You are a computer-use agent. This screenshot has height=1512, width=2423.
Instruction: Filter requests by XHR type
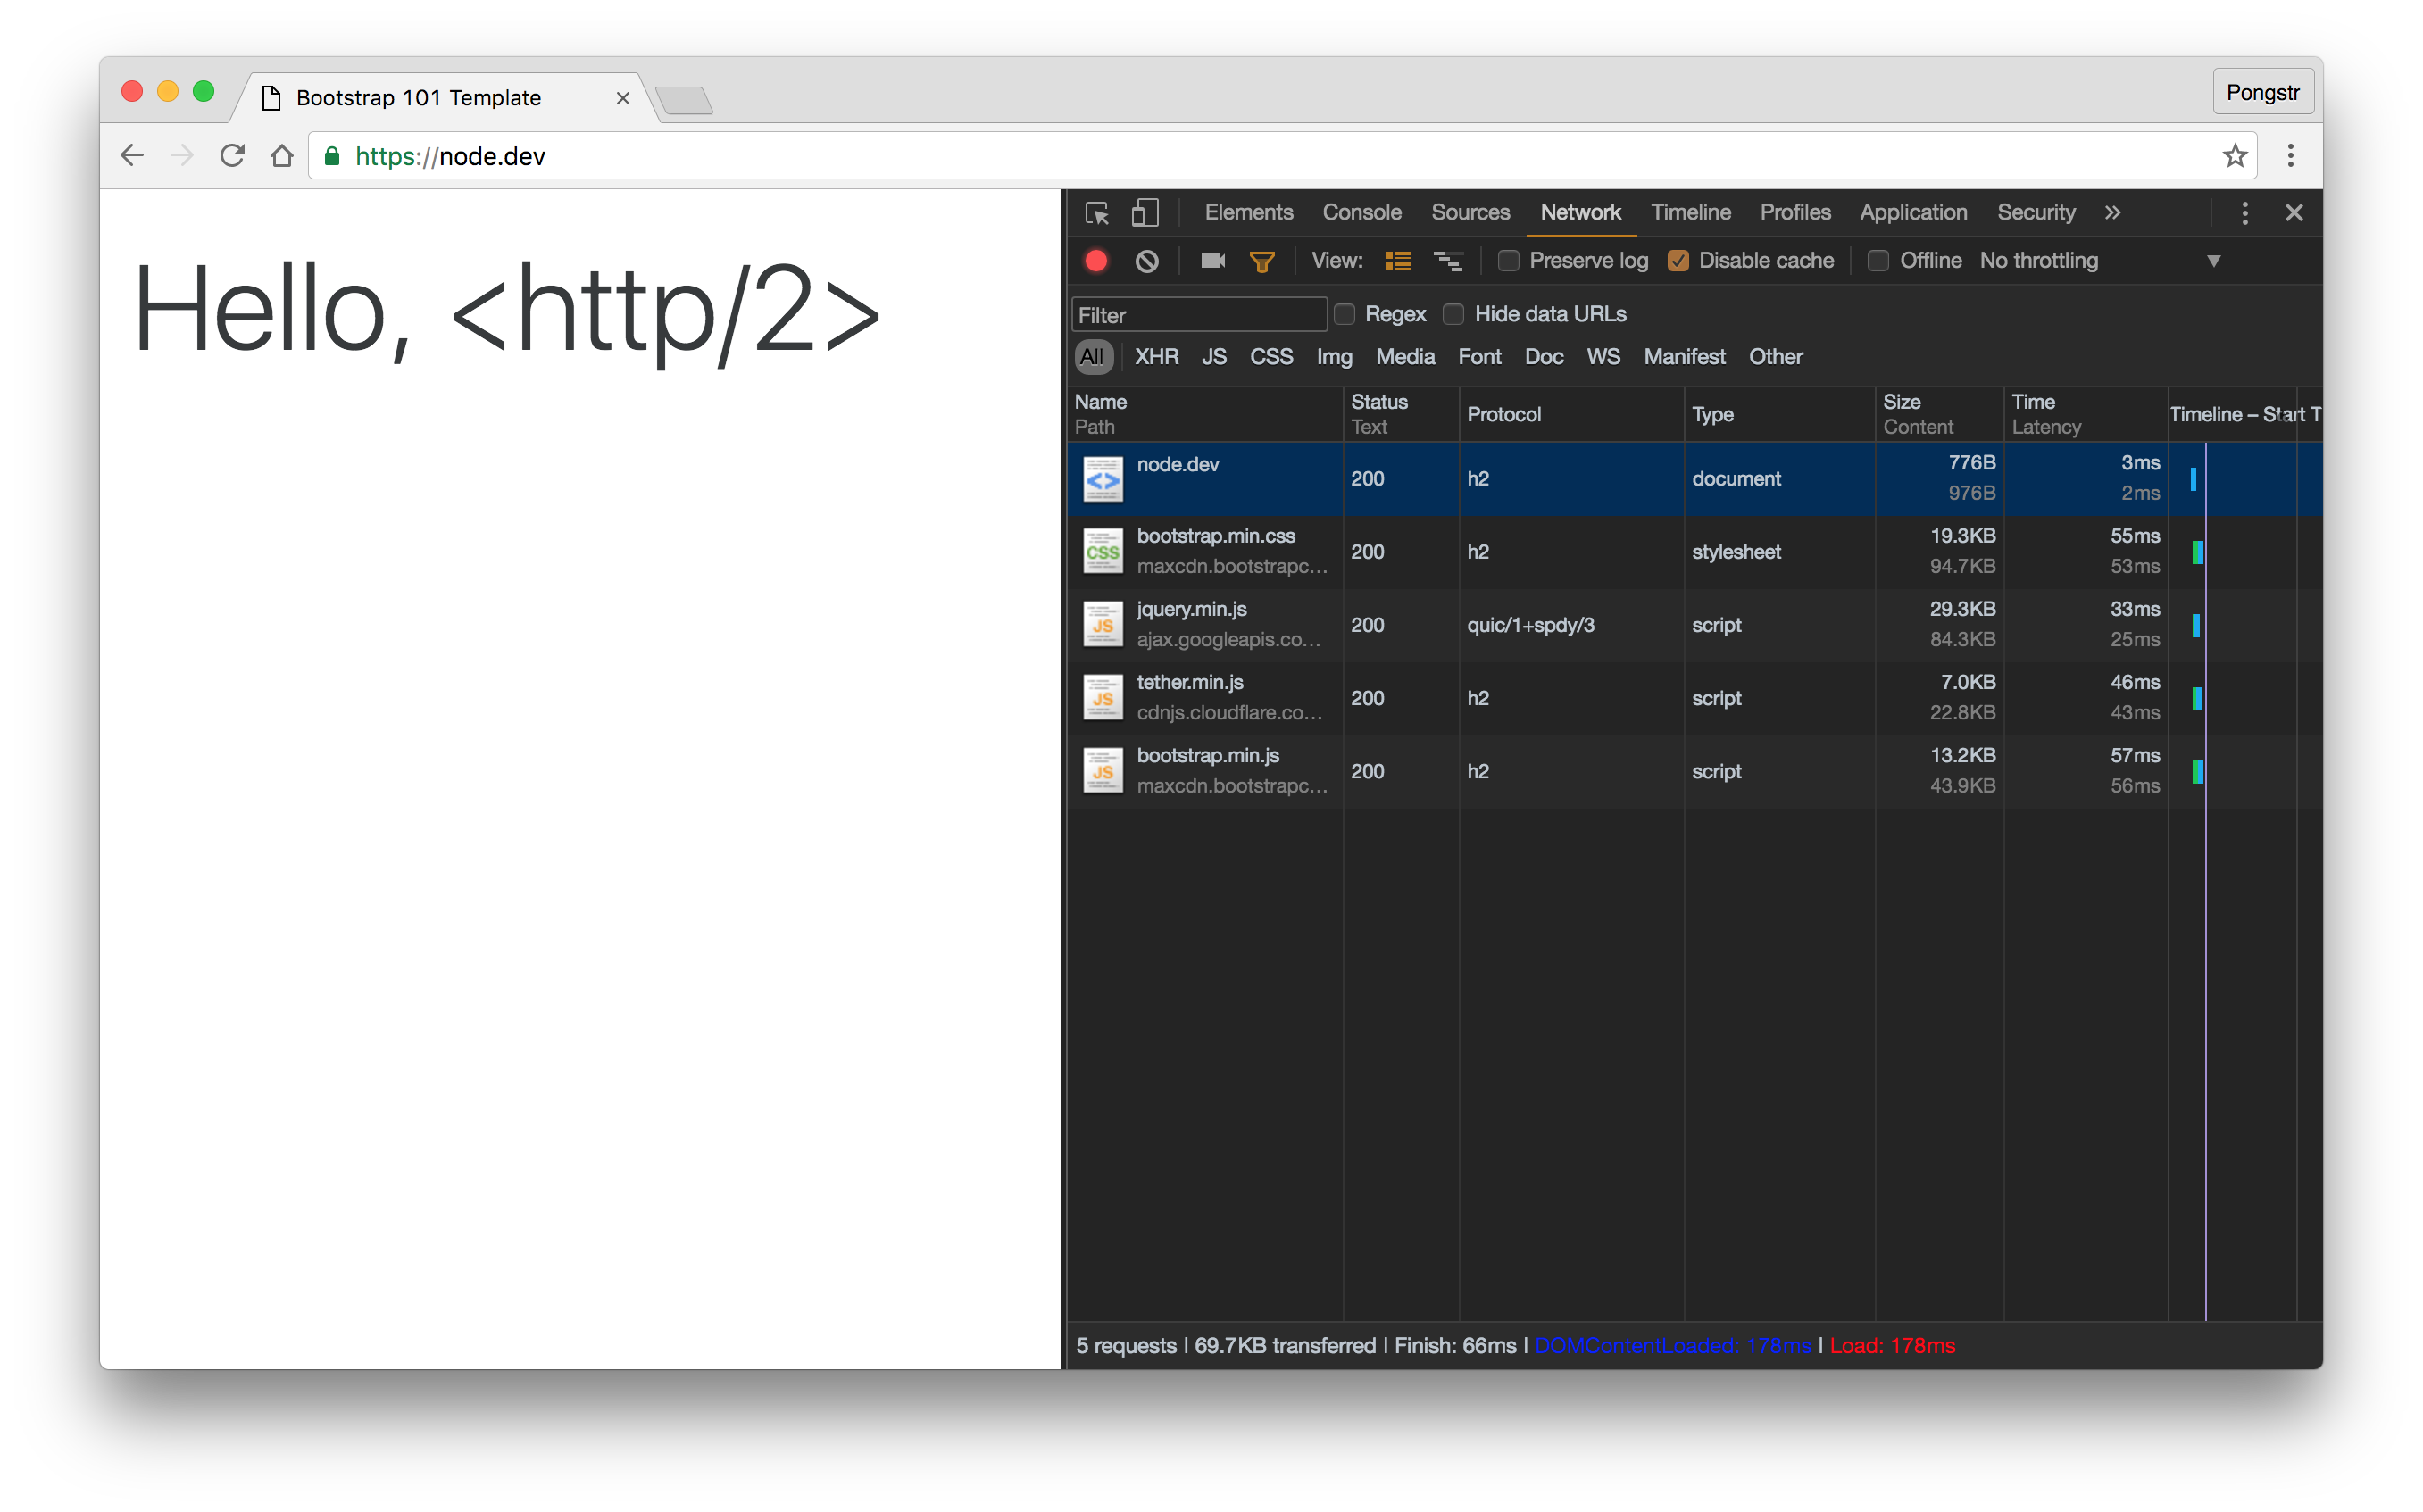[x=1156, y=357]
